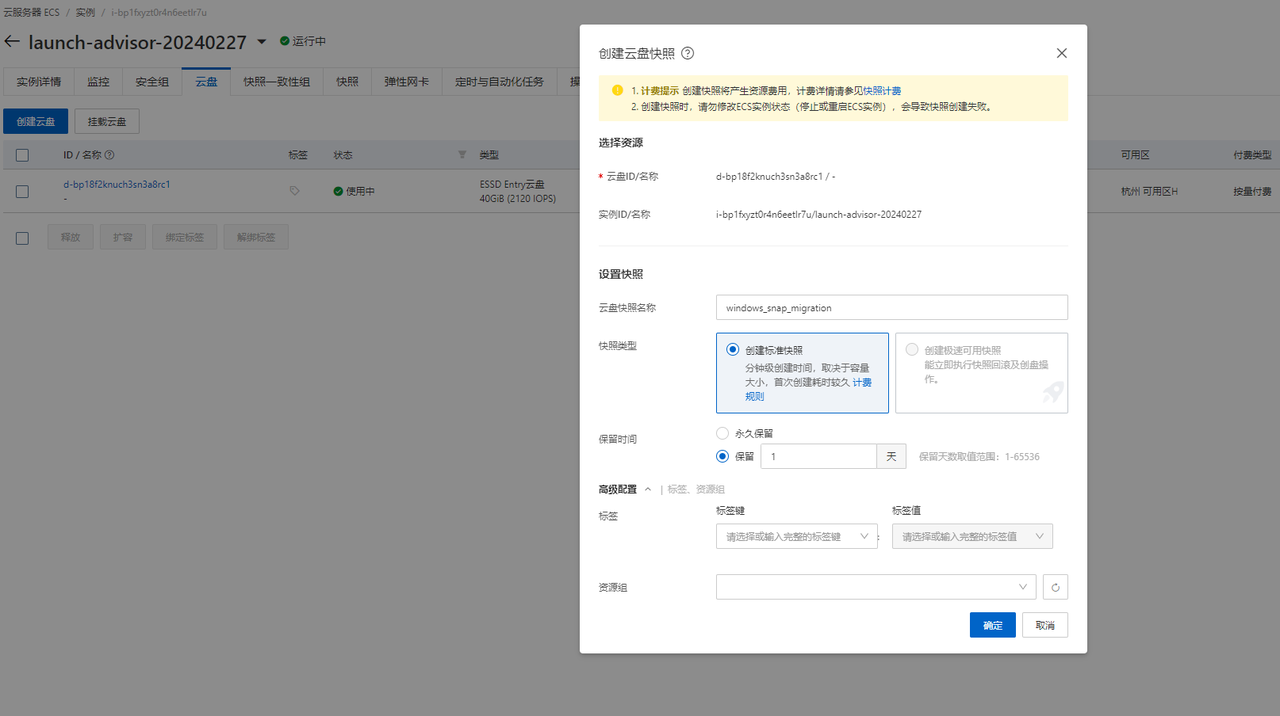Open dropdown arrow next to launch-advisor-20240227
1280x716 pixels.
(x=262, y=42)
